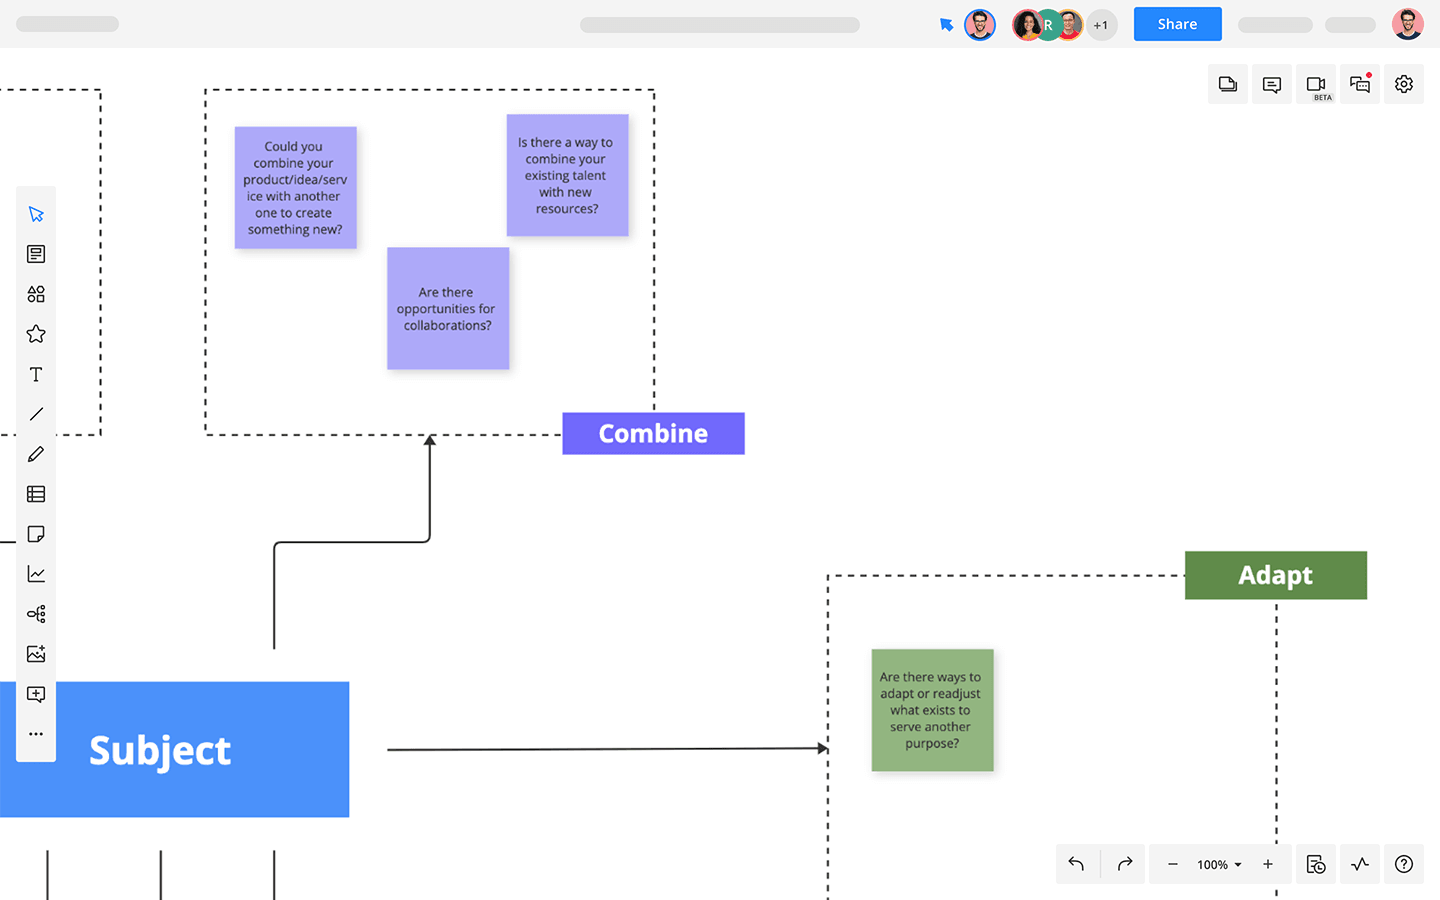This screenshot has height=900, width=1440.
Task: Open the star icons tool
Action: [x=36, y=334]
